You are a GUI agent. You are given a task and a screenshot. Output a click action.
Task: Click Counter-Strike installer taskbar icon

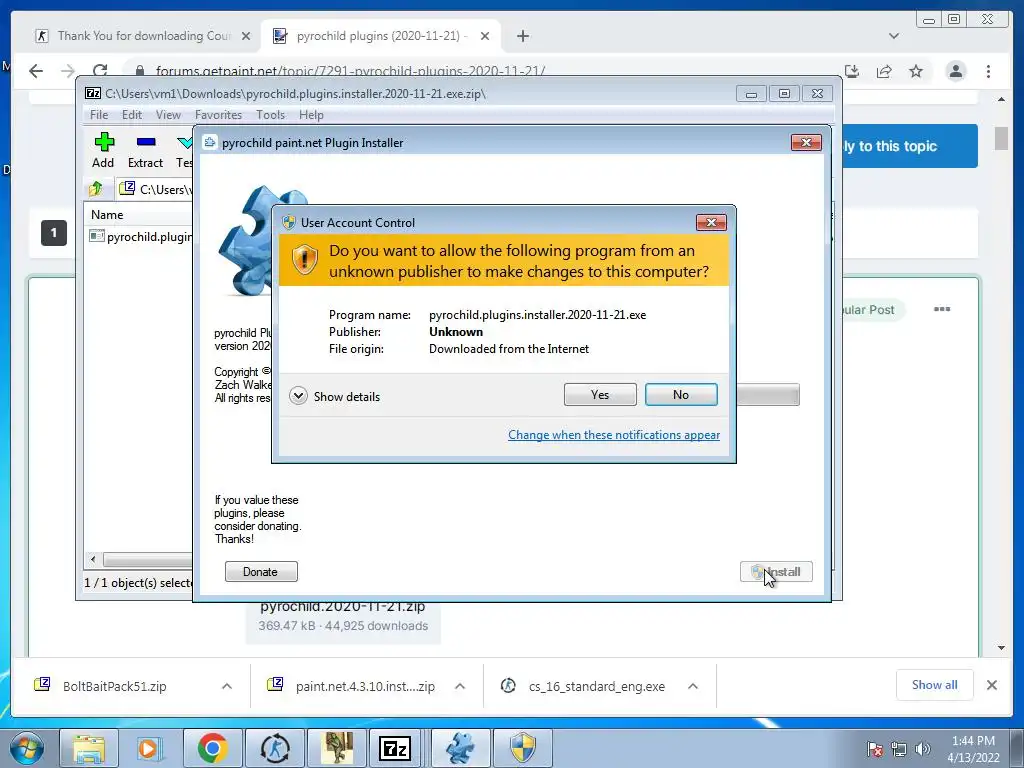275,748
